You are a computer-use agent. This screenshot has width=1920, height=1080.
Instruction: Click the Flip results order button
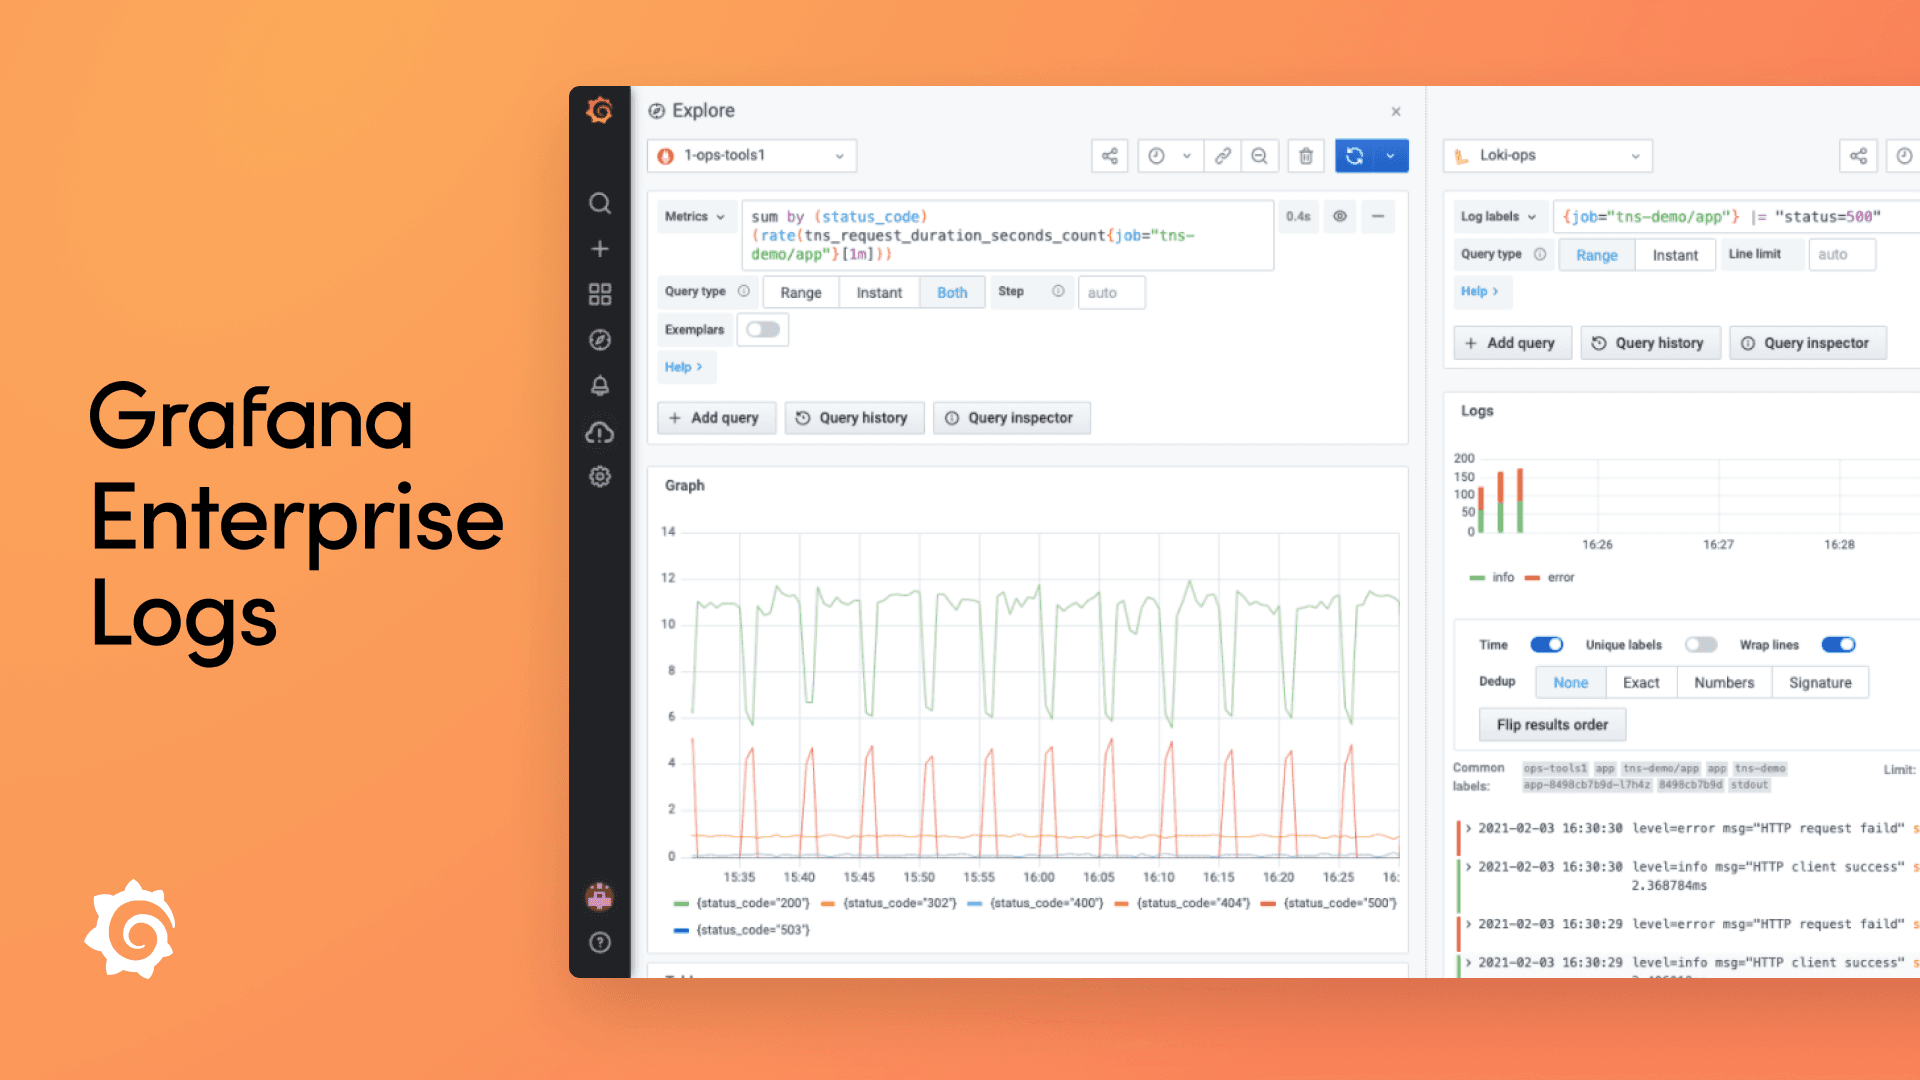[x=1552, y=724]
